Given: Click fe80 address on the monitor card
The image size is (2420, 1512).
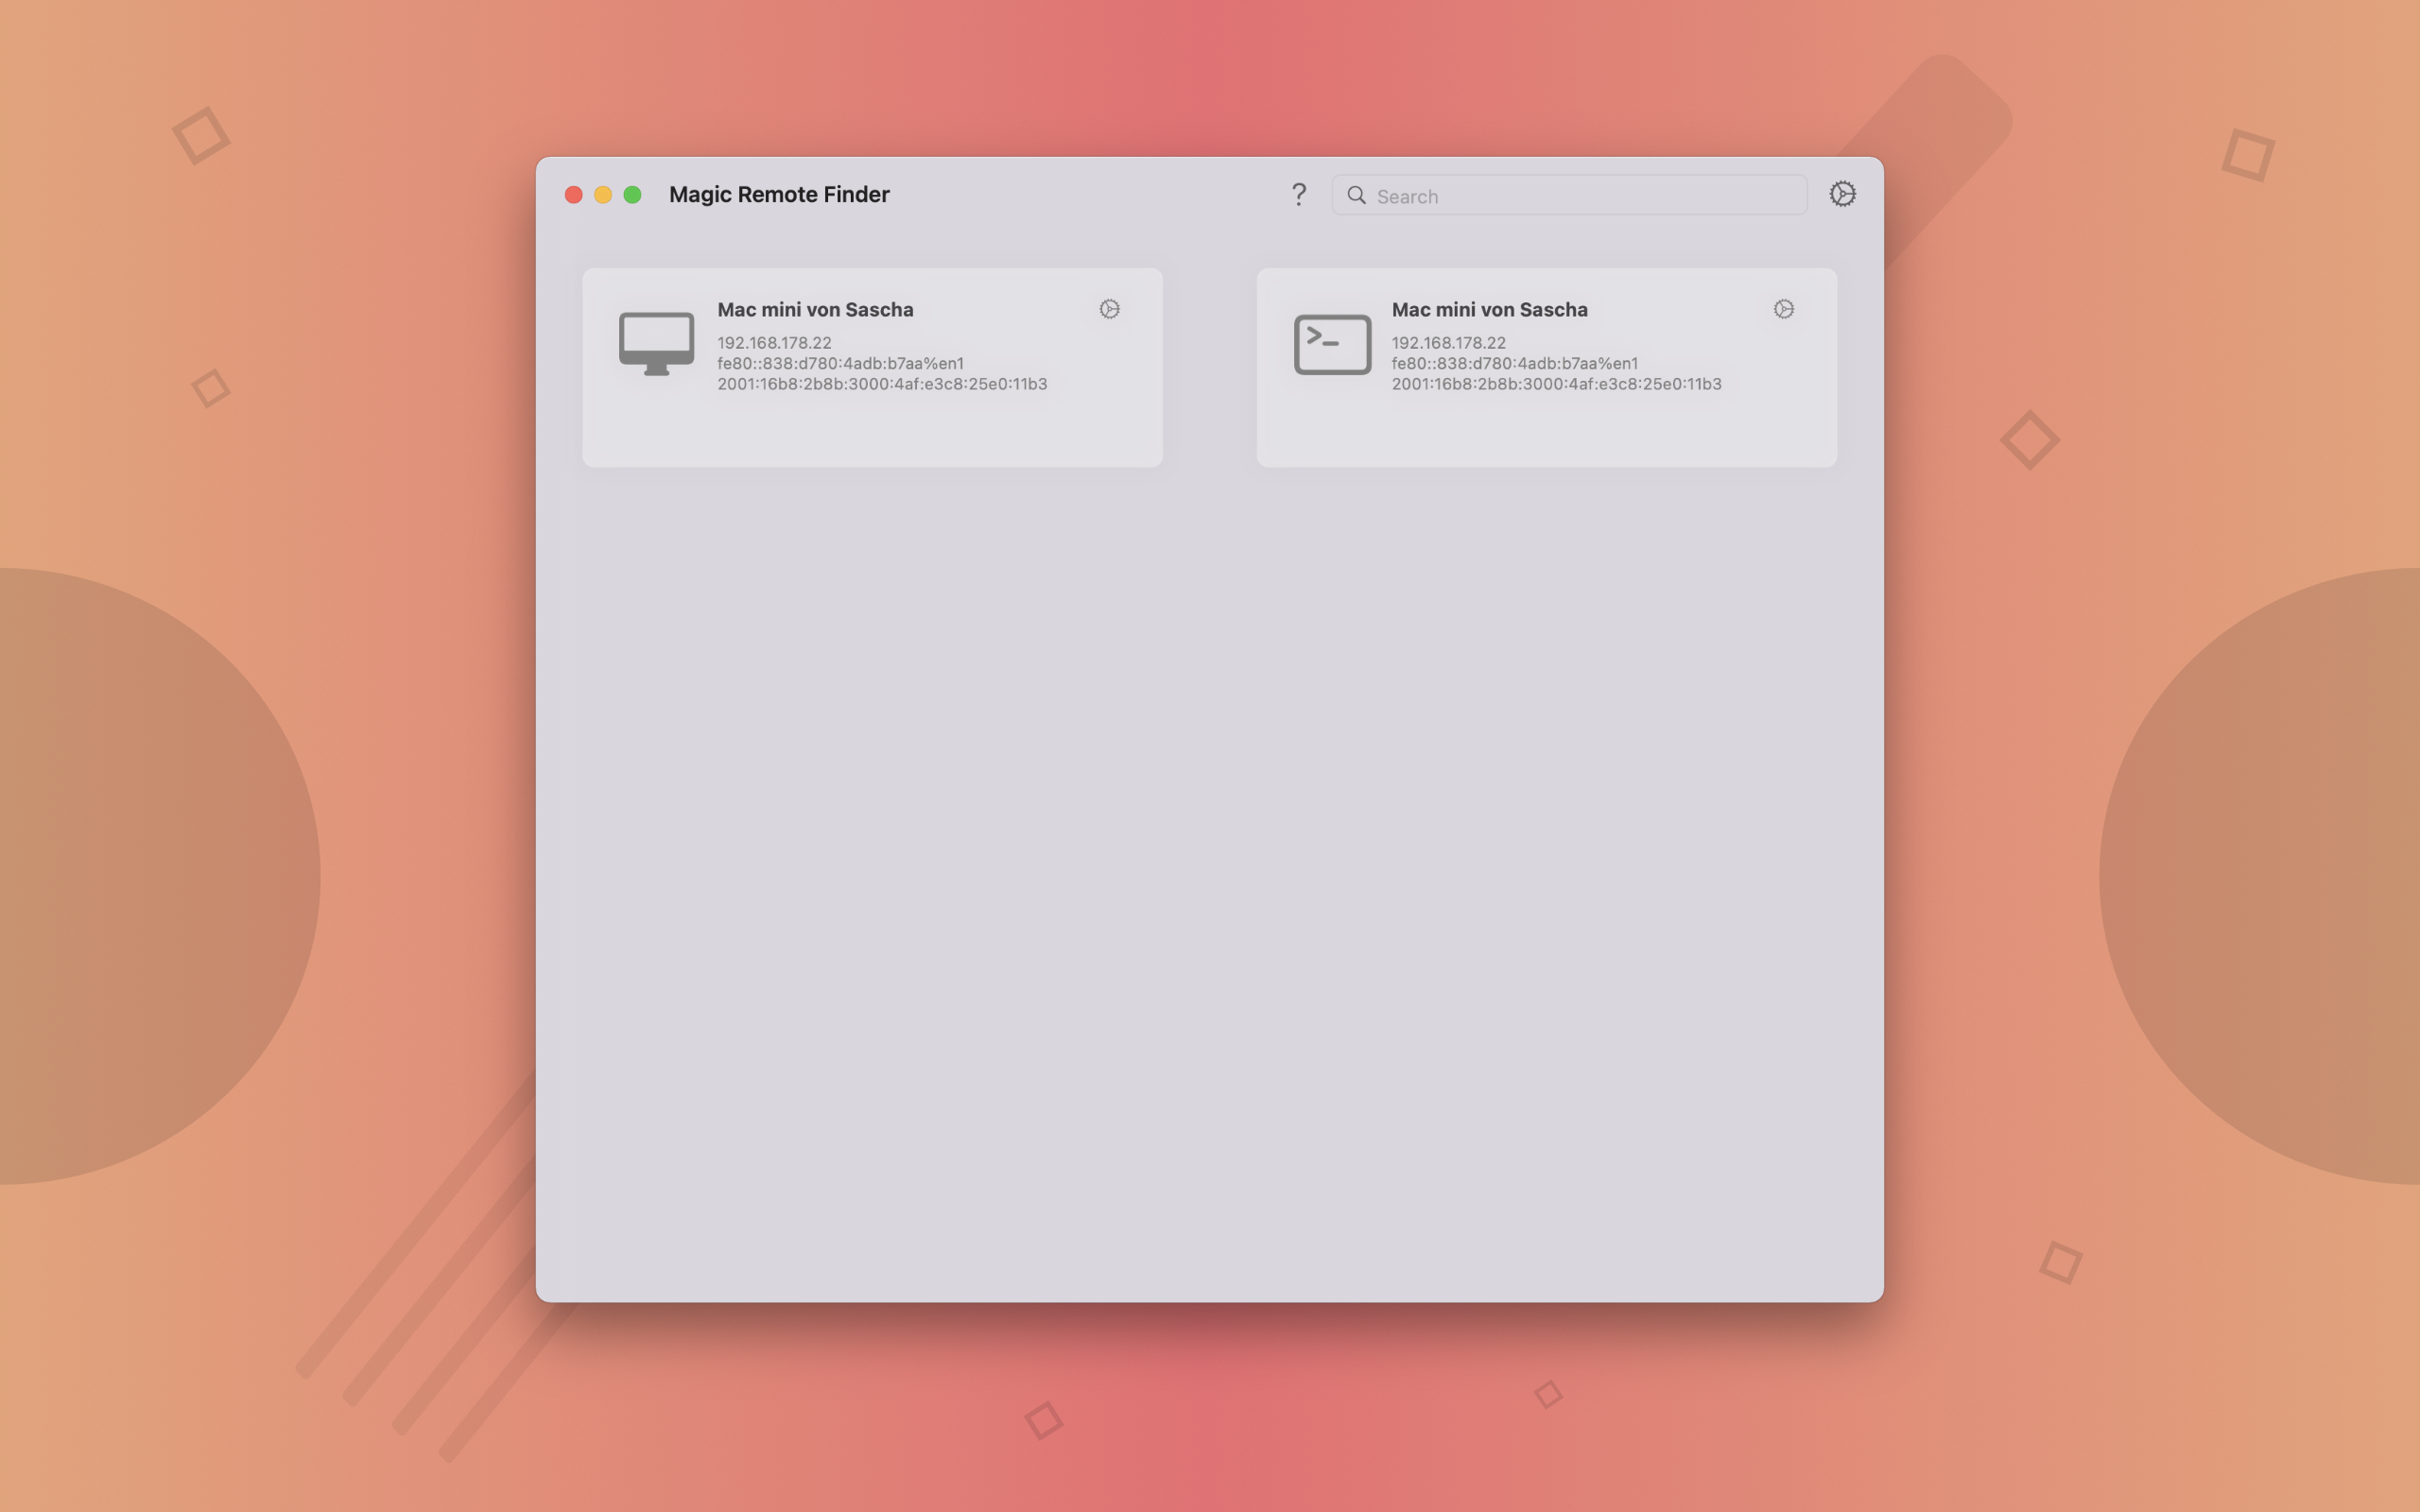Looking at the screenshot, I should point(840,363).
